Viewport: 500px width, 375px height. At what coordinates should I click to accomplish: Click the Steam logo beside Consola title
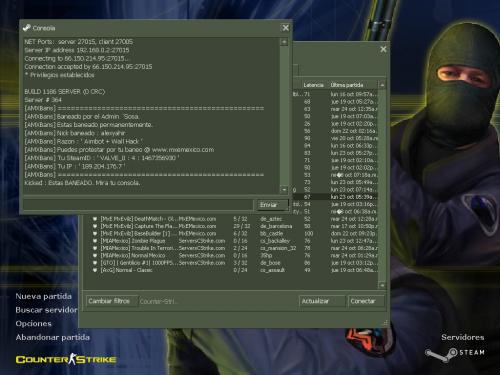click(x=26, y=28)
